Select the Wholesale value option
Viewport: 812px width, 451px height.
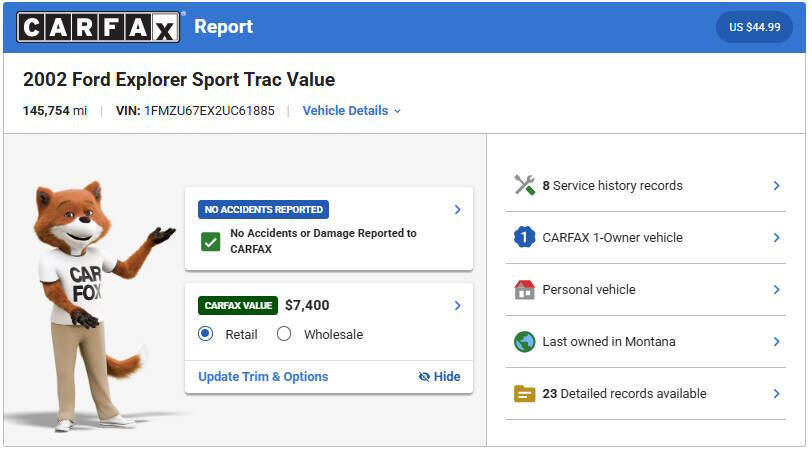[x=284, y=334]
